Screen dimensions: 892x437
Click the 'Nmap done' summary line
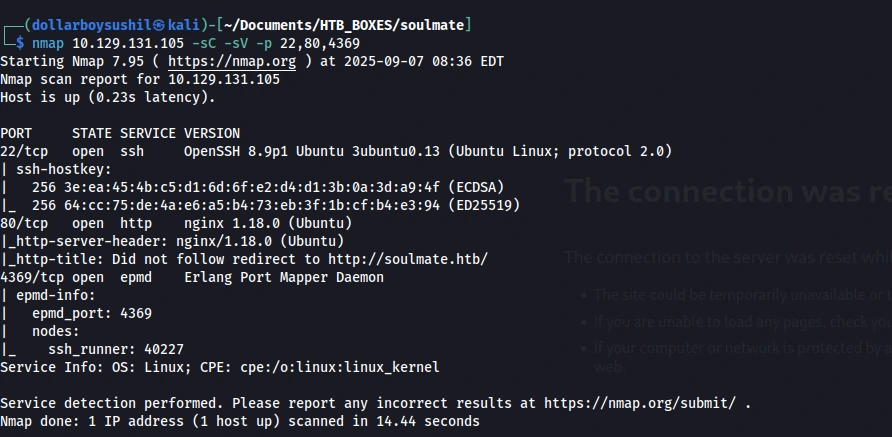[240, 421]
